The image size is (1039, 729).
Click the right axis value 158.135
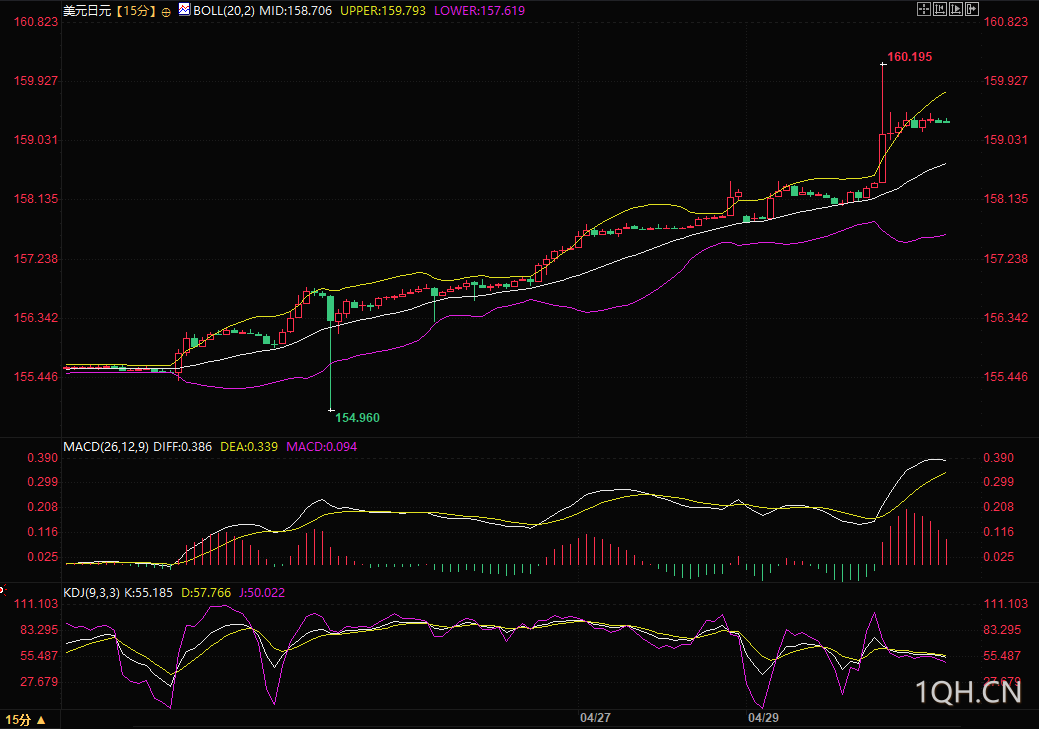(1006, 199)
